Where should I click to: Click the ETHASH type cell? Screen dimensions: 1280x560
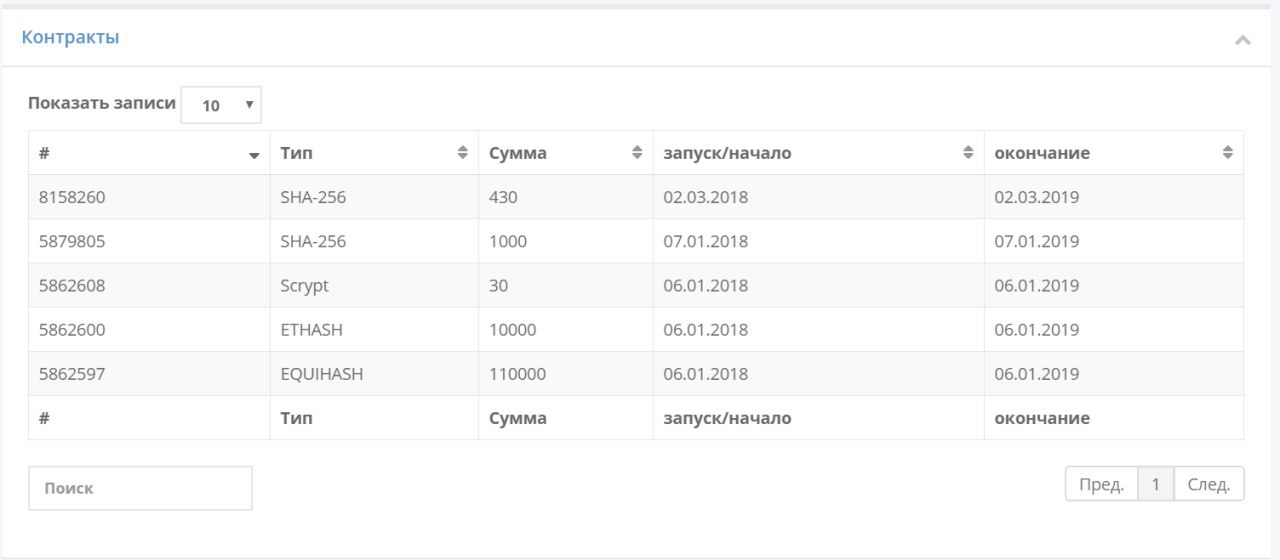coord(374,329)
